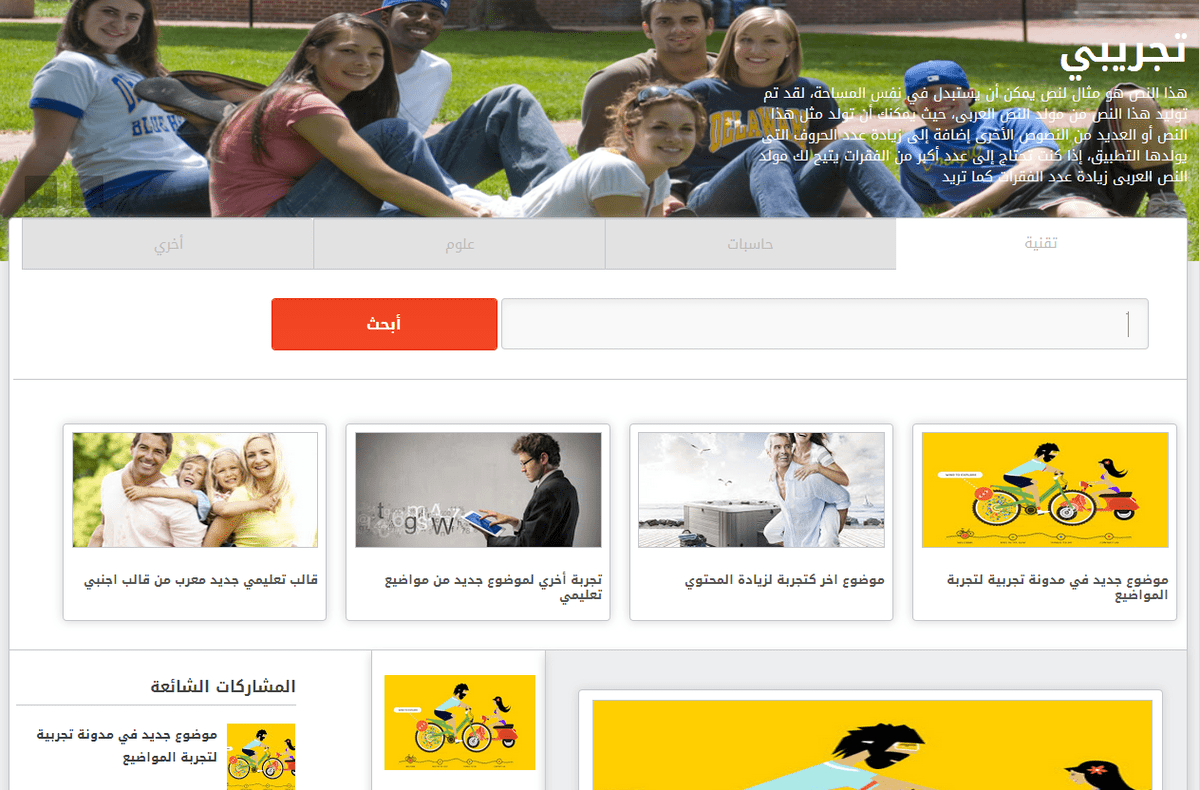Open popular post thumbnail in sidebar
The width and height of the screenshot is (1200, 790).
click(261, 756)
